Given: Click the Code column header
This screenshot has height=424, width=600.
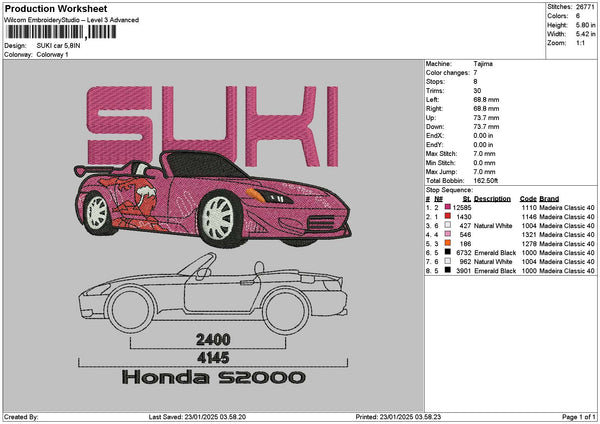Looking at the screenshot, I should (x=528, y=199).
